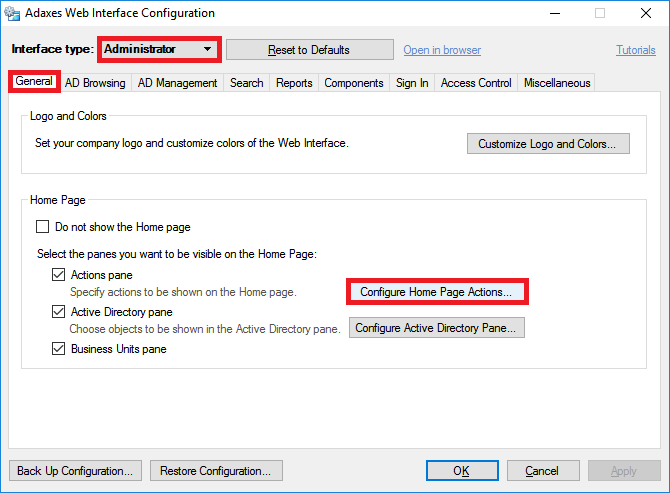Go to the Reports tab

tap(294, 83)
